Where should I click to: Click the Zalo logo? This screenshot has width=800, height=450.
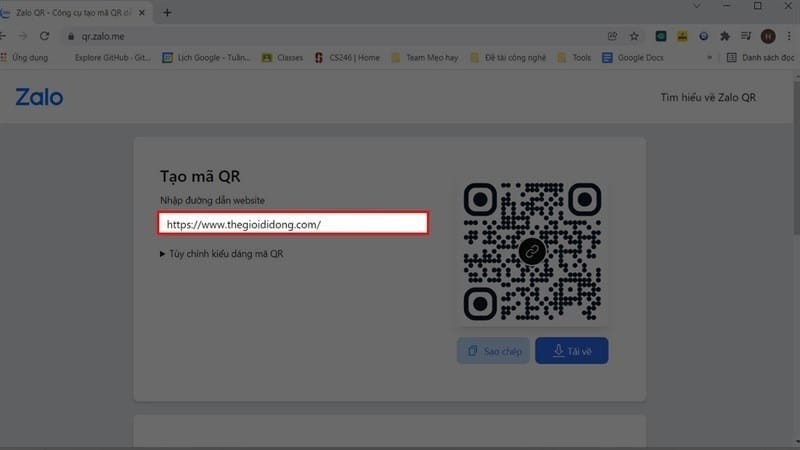pos(39,97)
